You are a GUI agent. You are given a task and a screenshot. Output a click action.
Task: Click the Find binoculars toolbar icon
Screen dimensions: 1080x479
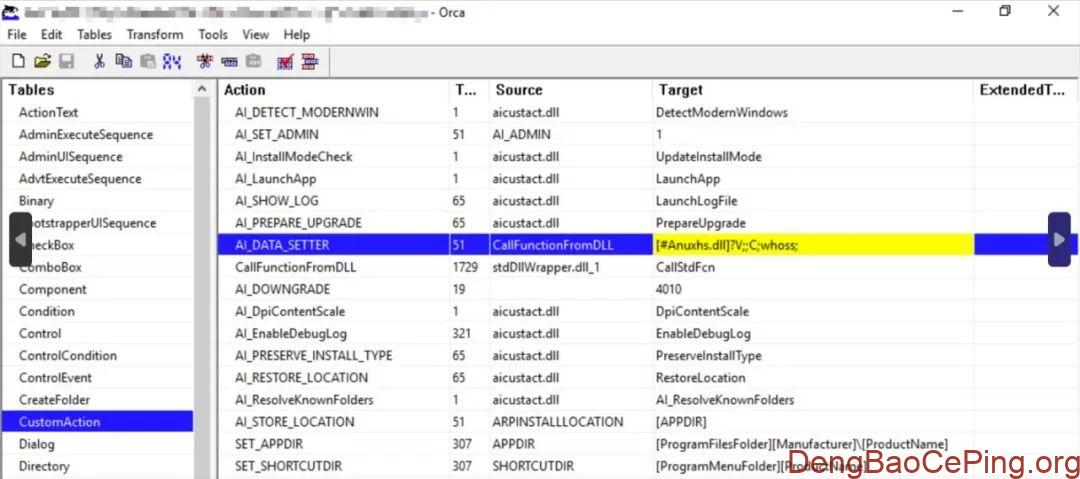point(172,62)
